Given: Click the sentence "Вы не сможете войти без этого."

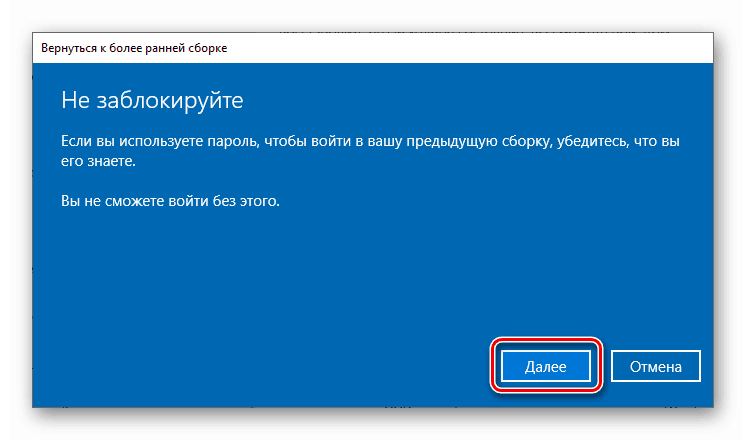Looking at the screenshot, I should click(171, 201).
